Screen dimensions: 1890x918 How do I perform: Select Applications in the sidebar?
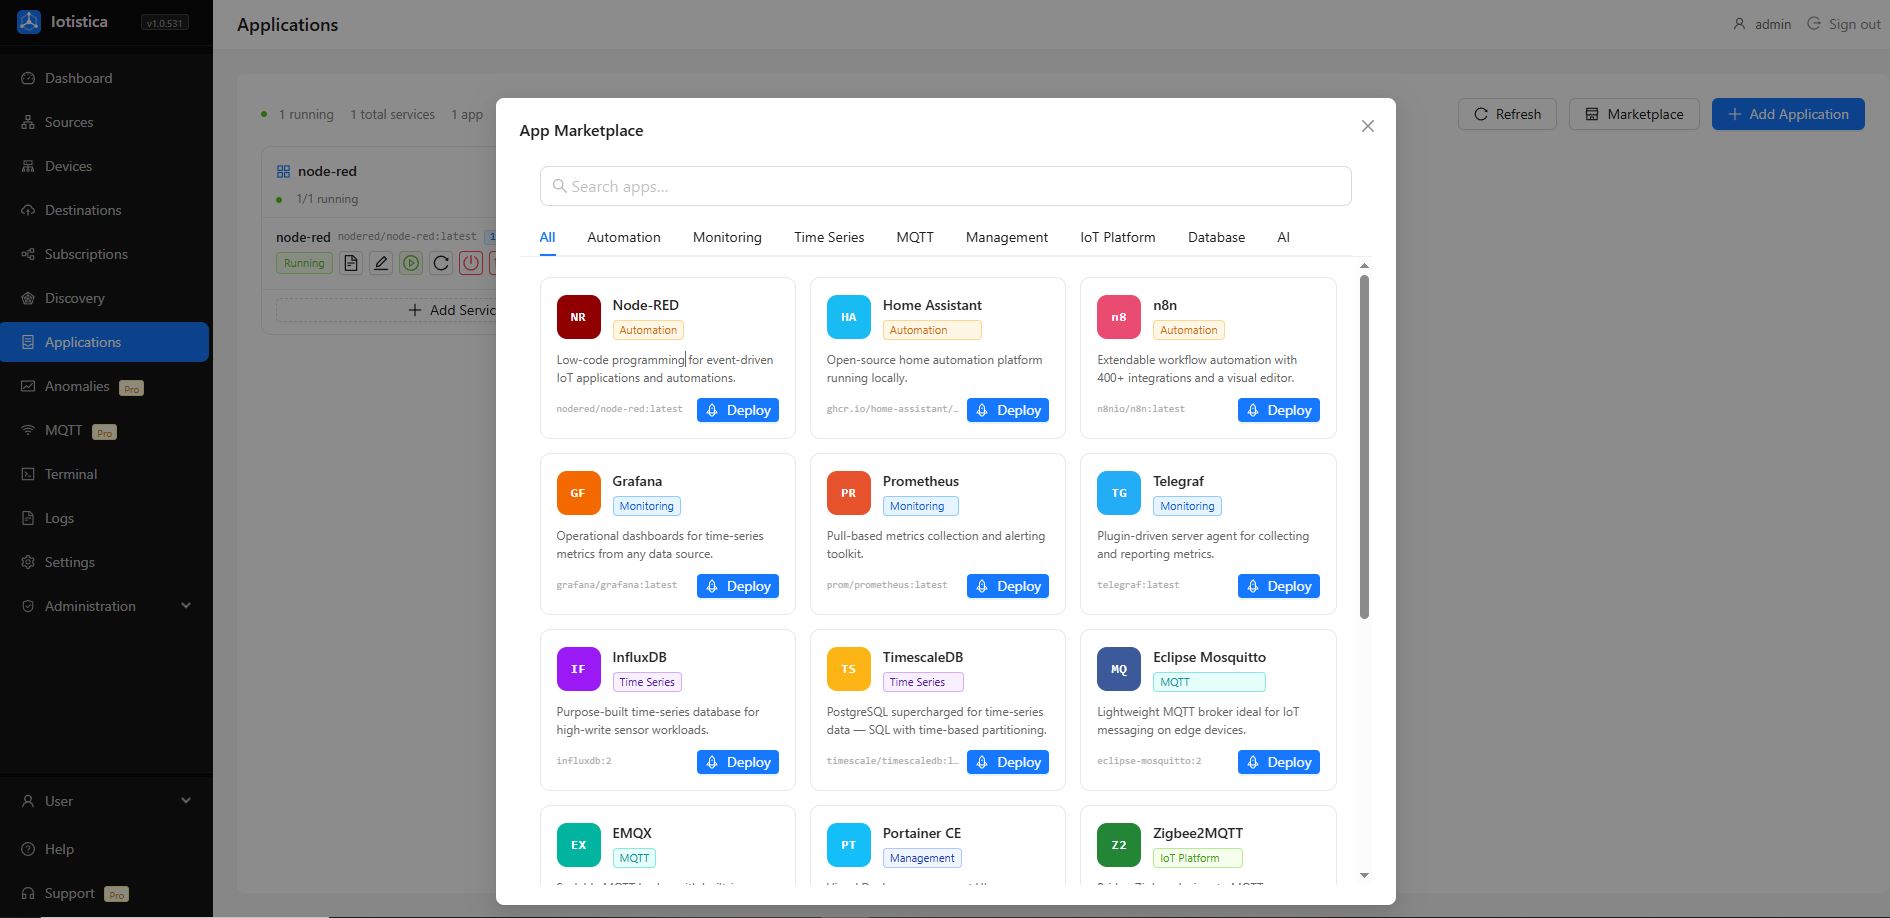(105, 342)
